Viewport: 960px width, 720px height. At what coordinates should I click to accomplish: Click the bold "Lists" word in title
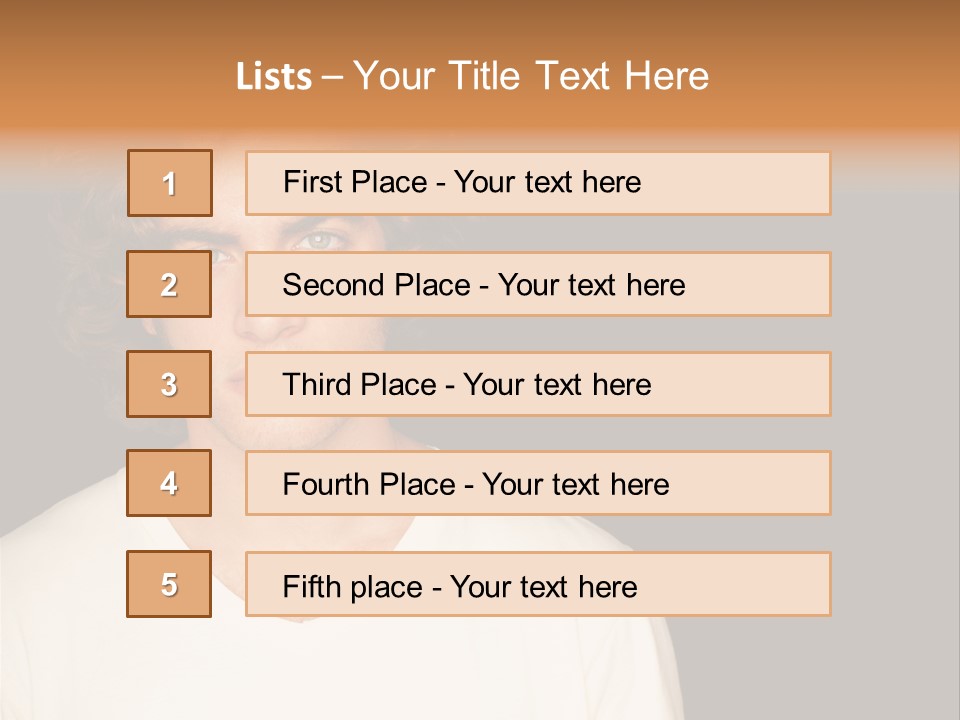pos(273,76)
